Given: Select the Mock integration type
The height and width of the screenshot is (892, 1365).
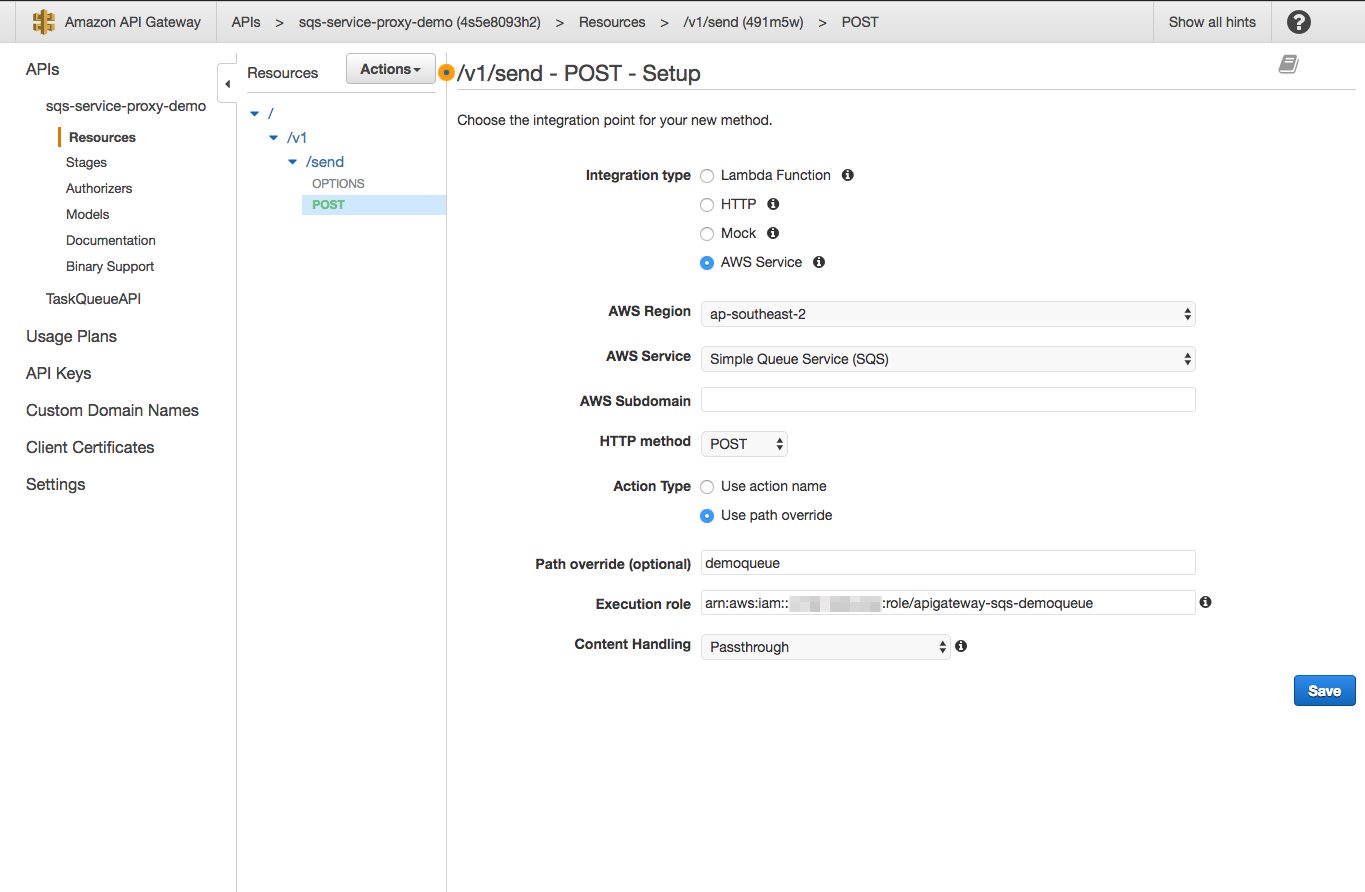Looking at the screenshot, I should [707, 234].
